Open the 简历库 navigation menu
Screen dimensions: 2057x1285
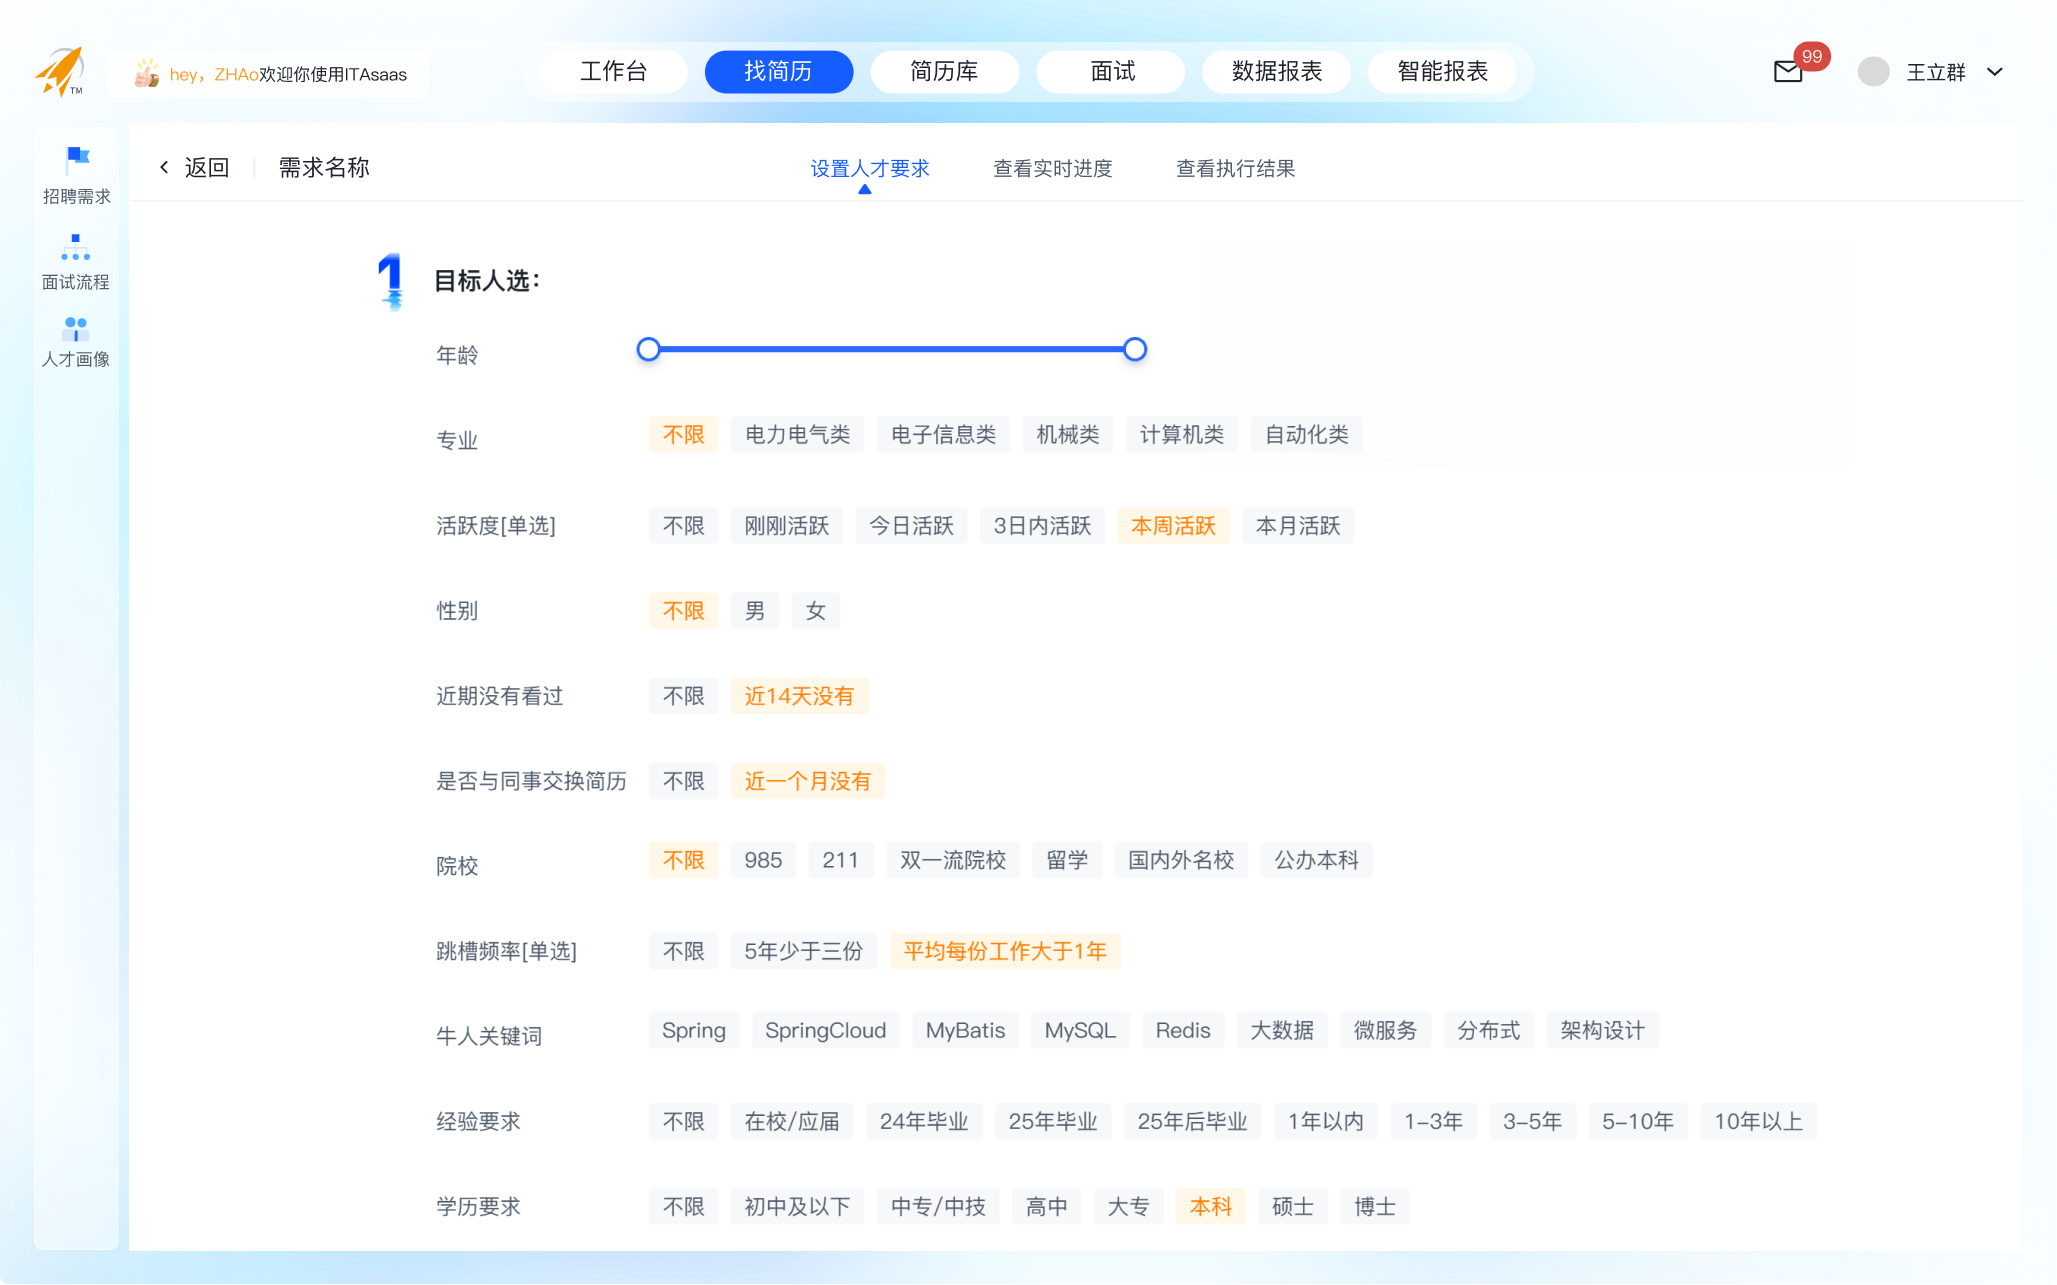coord(944,72)
